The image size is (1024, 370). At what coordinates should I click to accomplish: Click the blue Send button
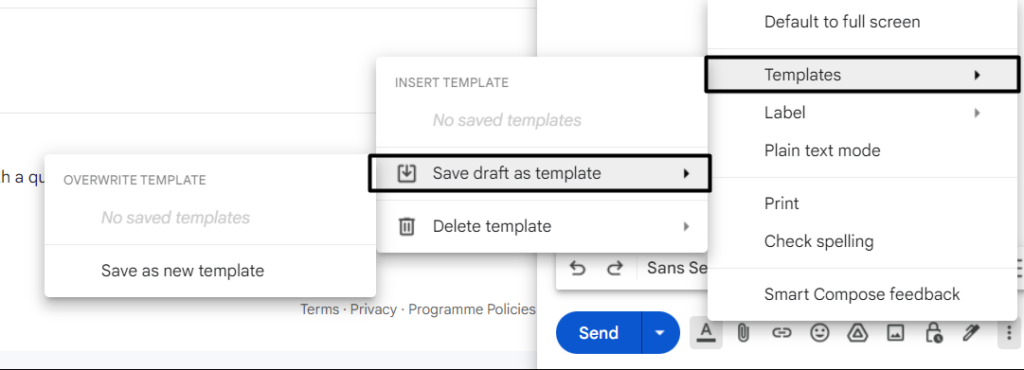[x=598, y=333]
